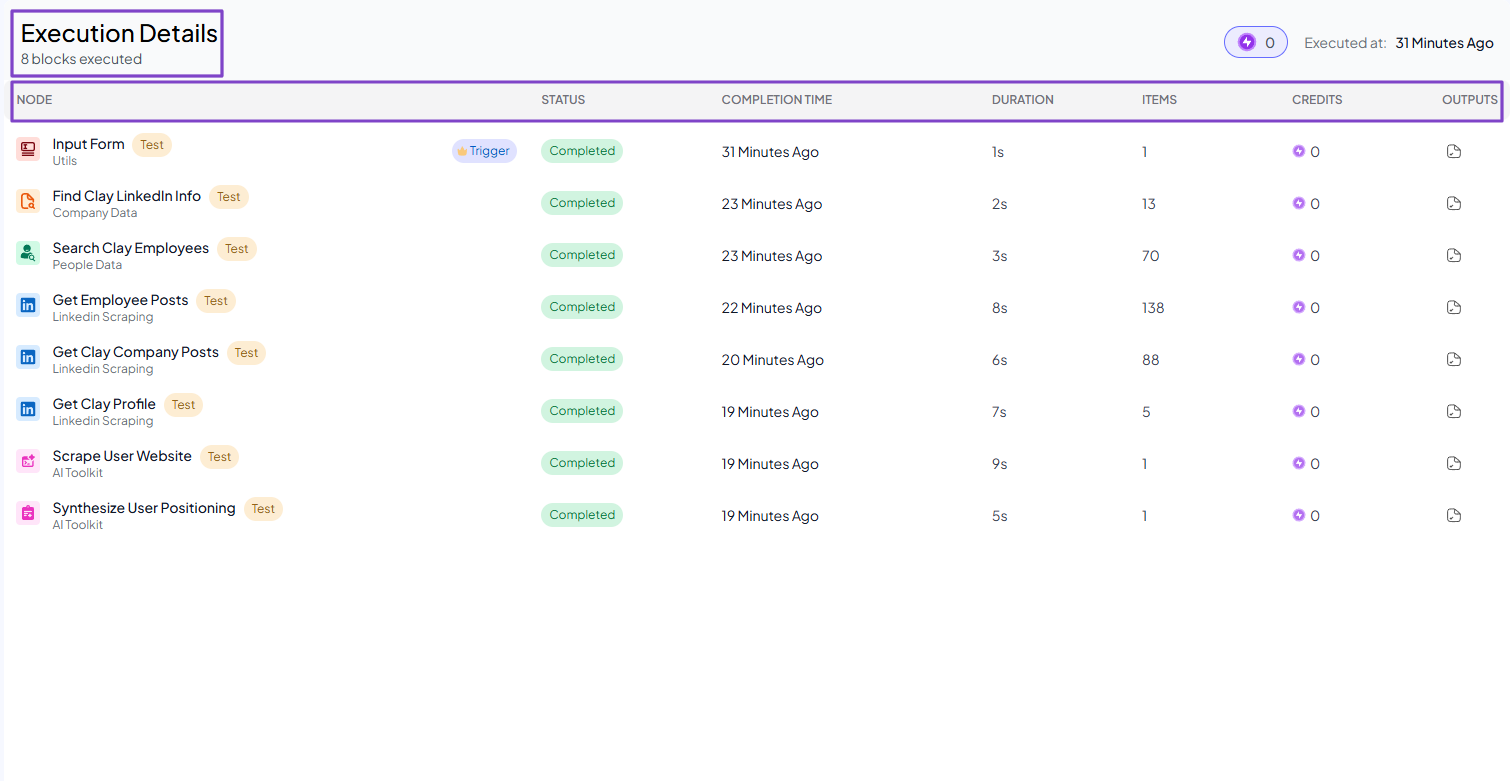Image resolution: width=1510 pixels, height=781 pixels.
Task: Click the 88 items value
Action: (1151, 360)
